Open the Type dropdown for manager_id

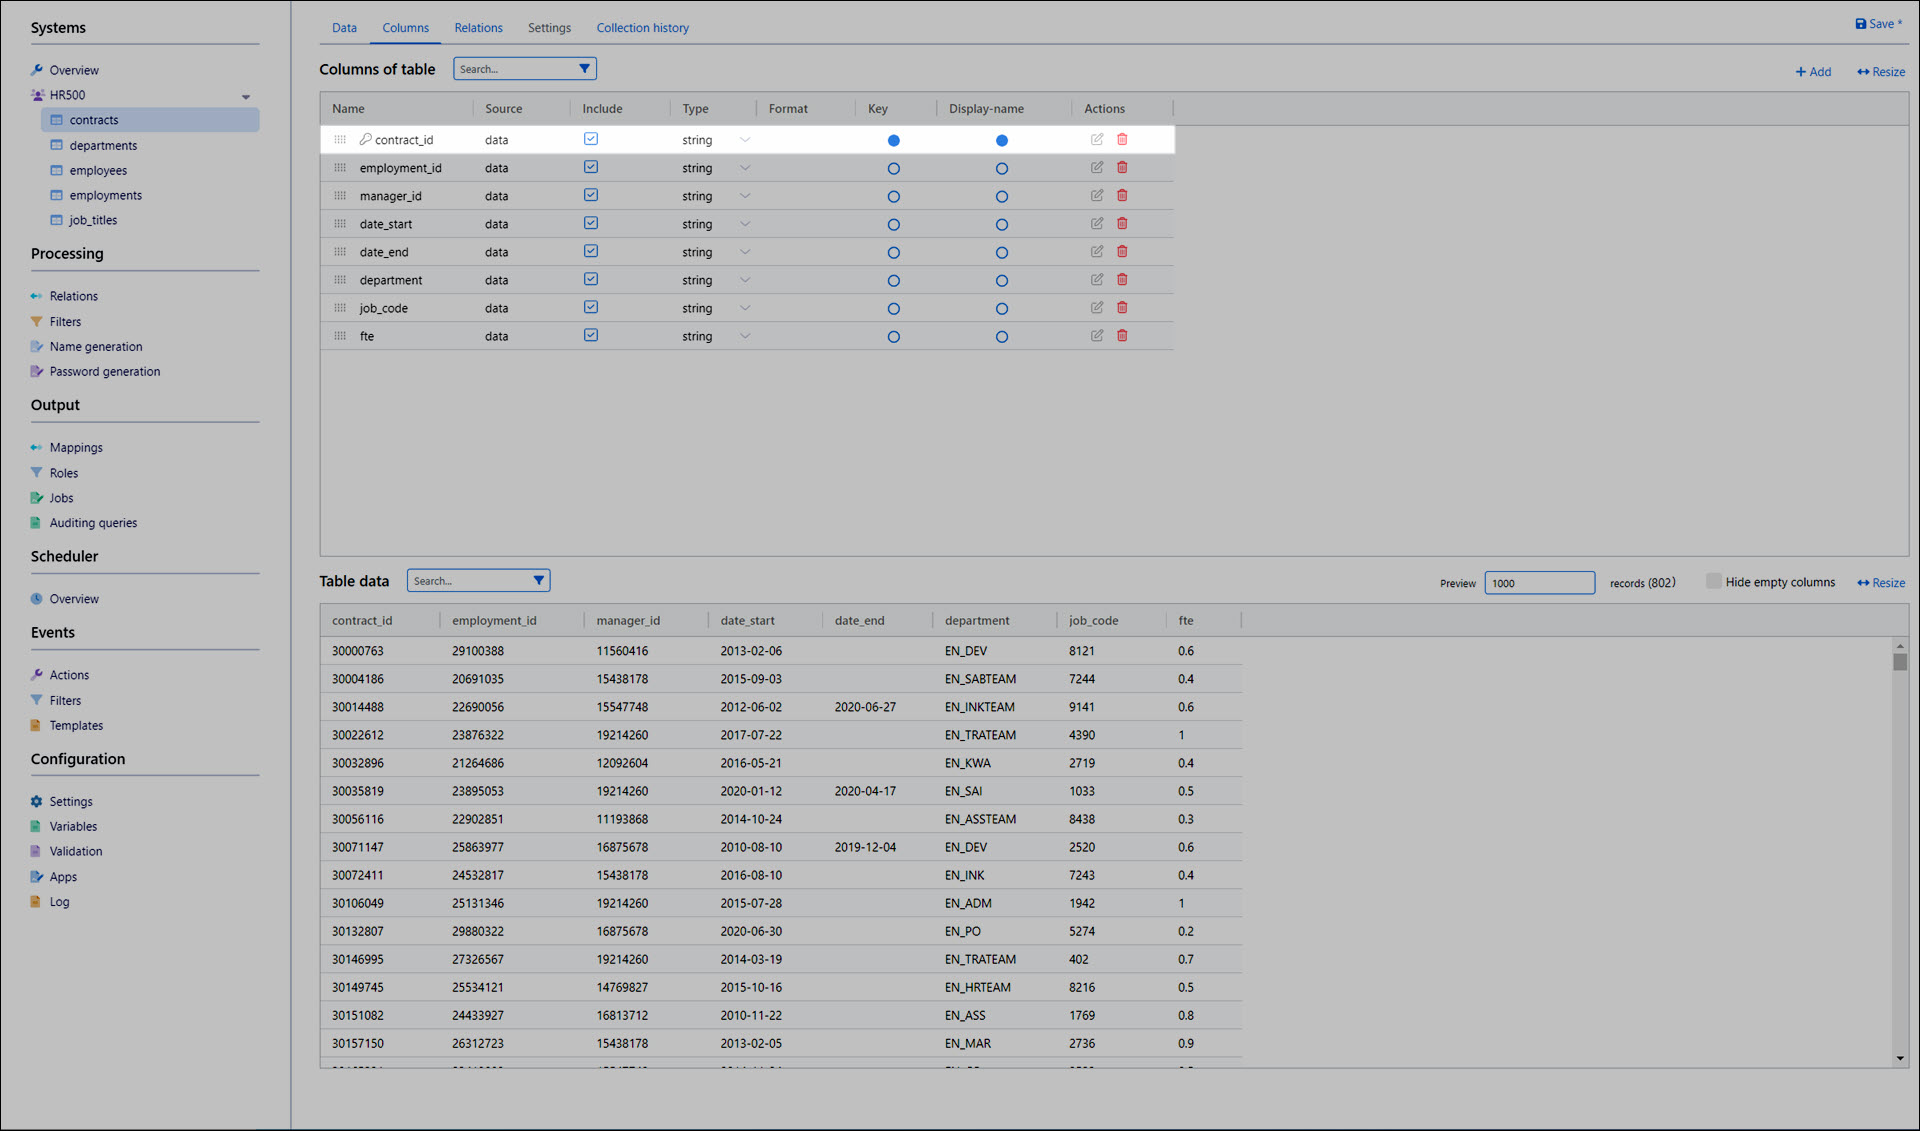tap(745, 196)
